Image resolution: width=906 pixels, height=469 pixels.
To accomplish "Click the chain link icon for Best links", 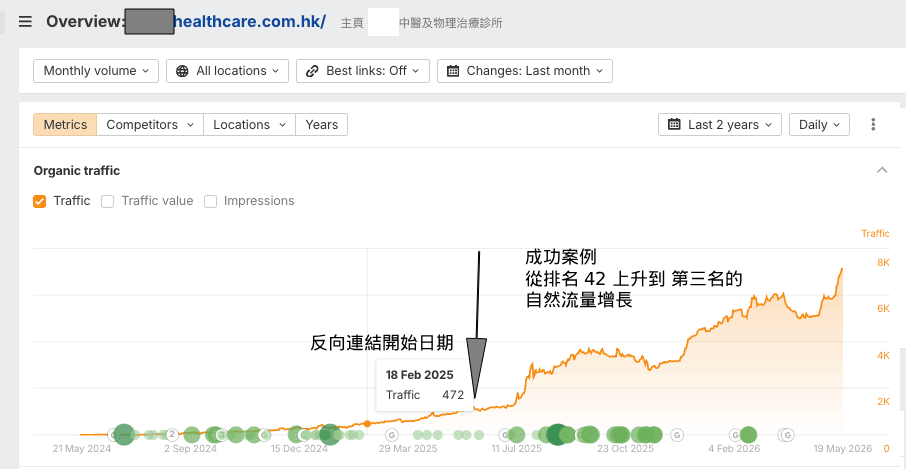I will tap(313, 71).
